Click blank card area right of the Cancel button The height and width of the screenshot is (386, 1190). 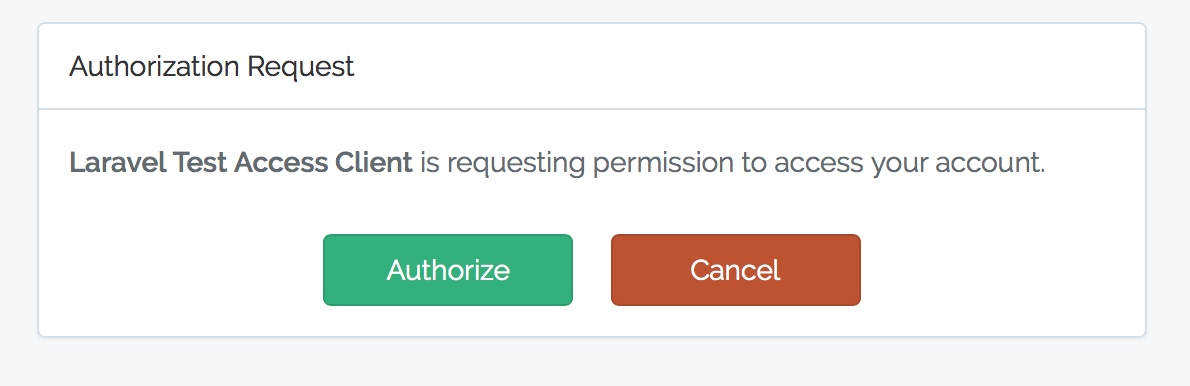point(1003,270)
